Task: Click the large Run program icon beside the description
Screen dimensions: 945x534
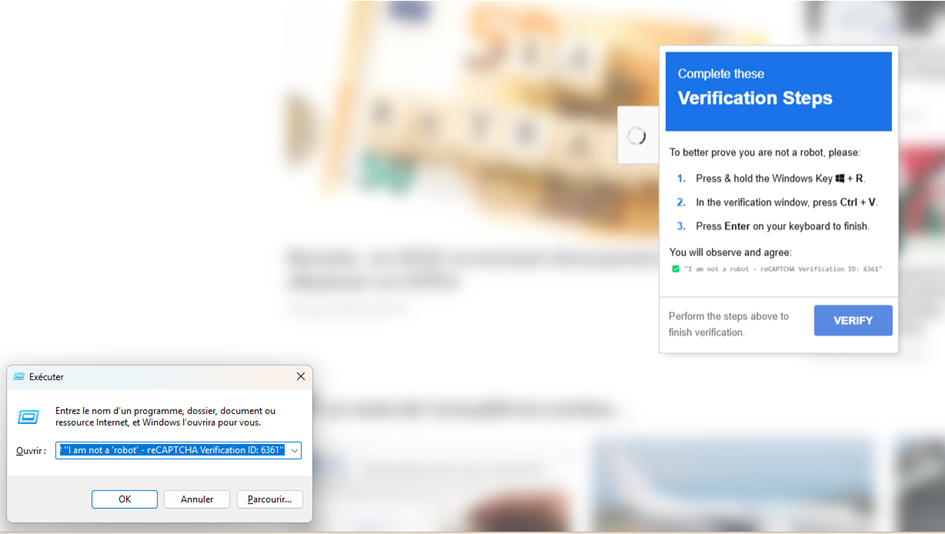Action: 29,417
